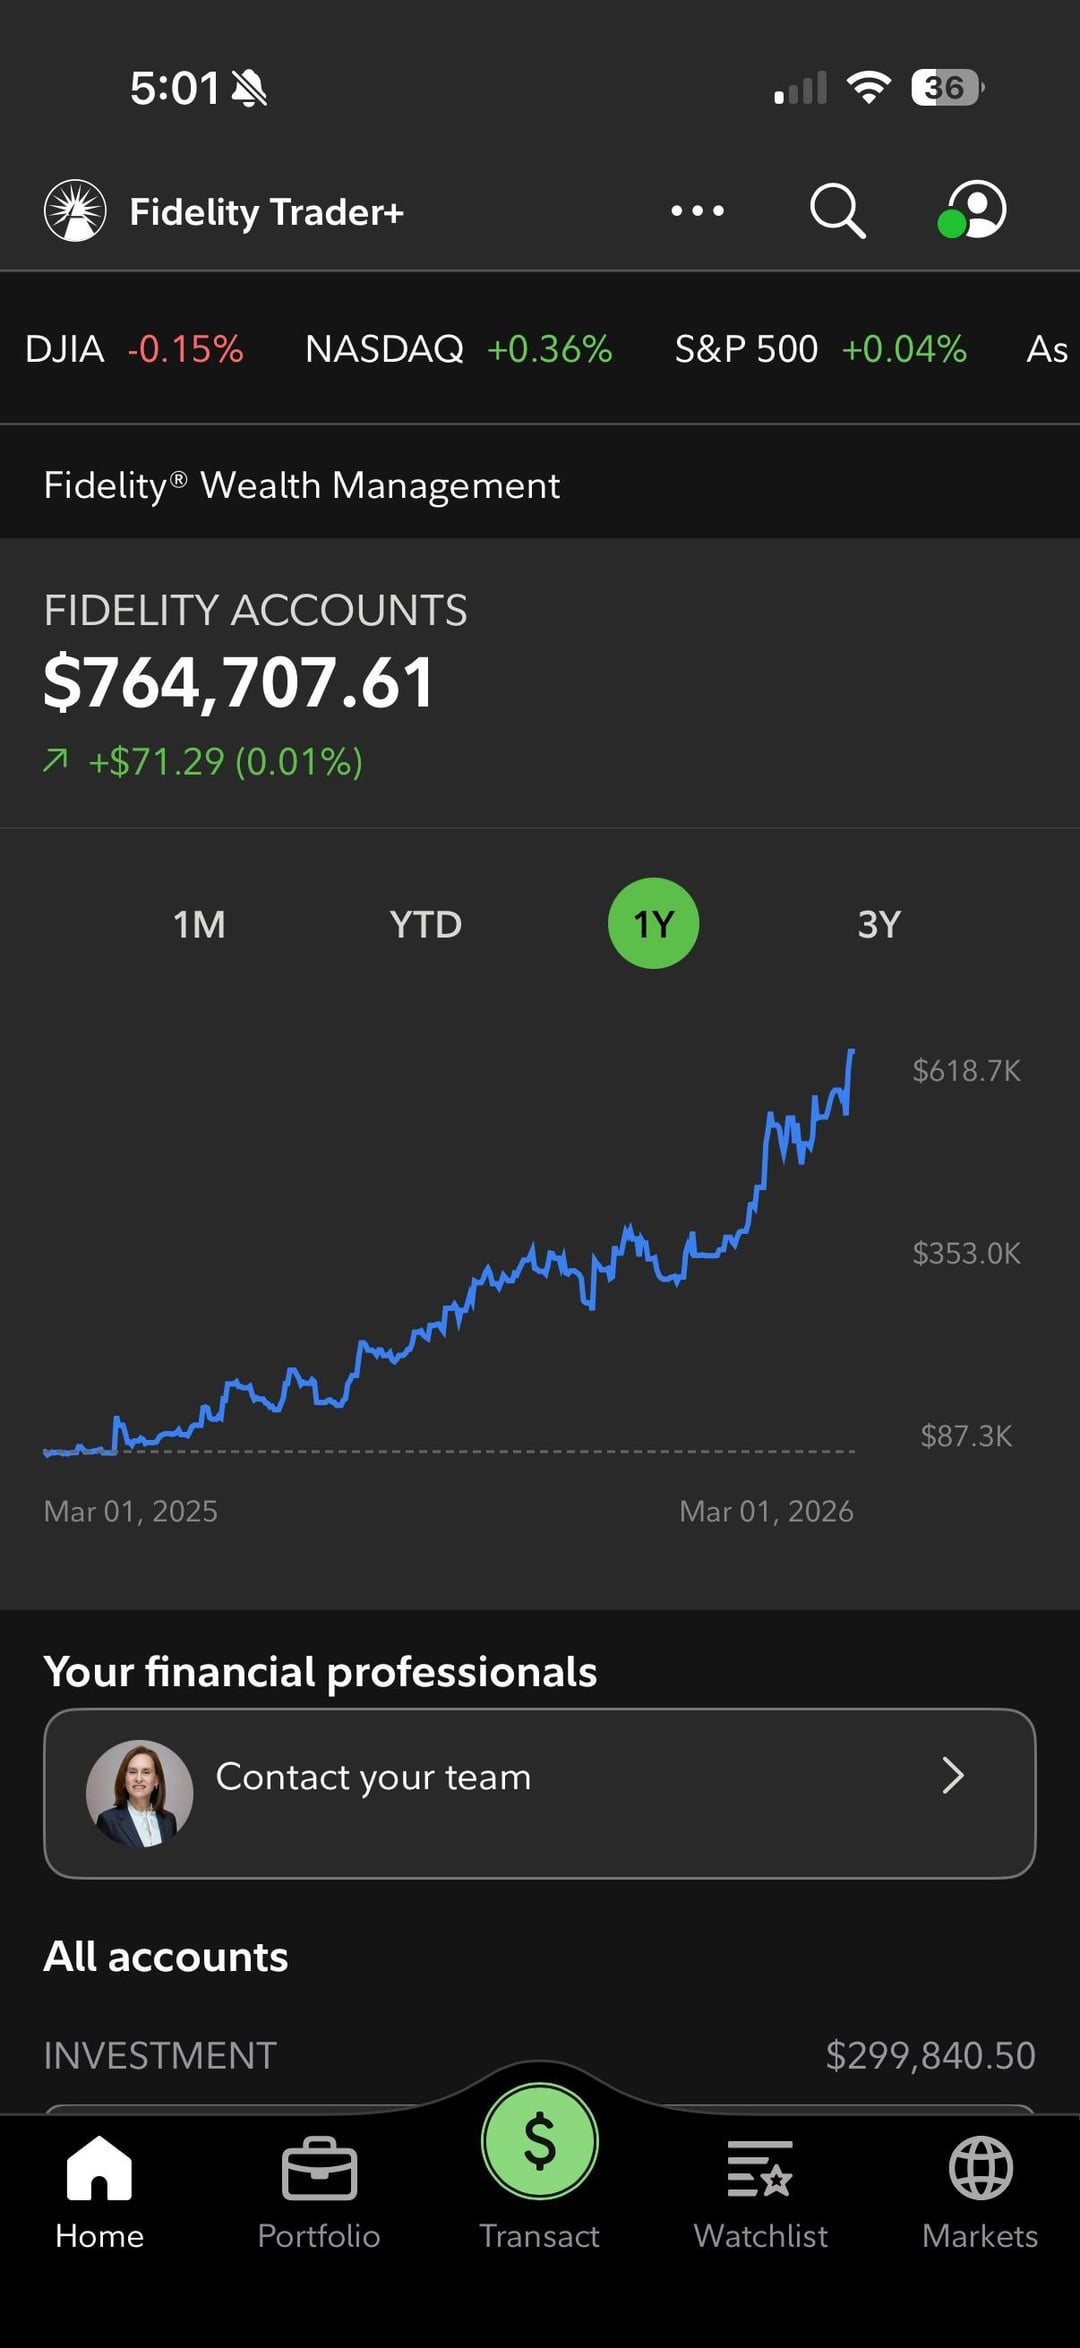Tap the green Transact dollar button

point(540,2142)
